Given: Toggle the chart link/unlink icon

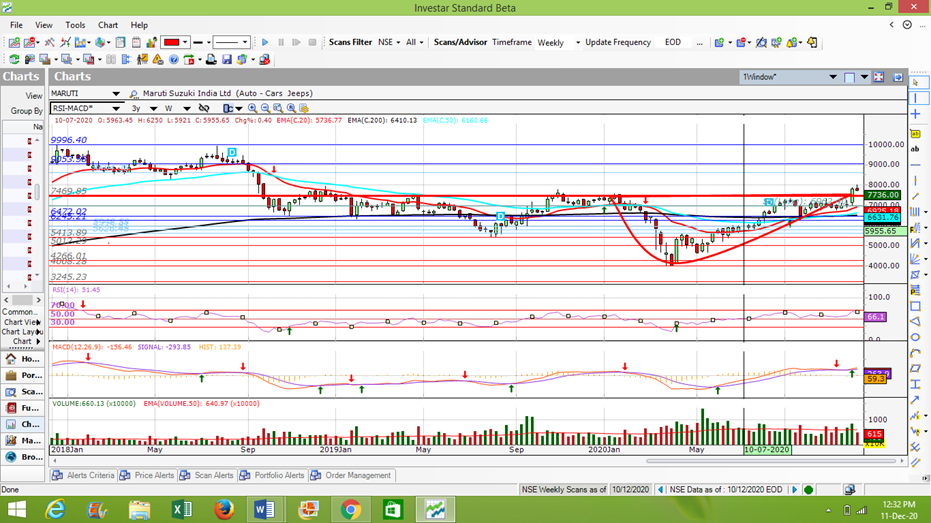Looking at the screenshot, I should [x=204, y=108].
